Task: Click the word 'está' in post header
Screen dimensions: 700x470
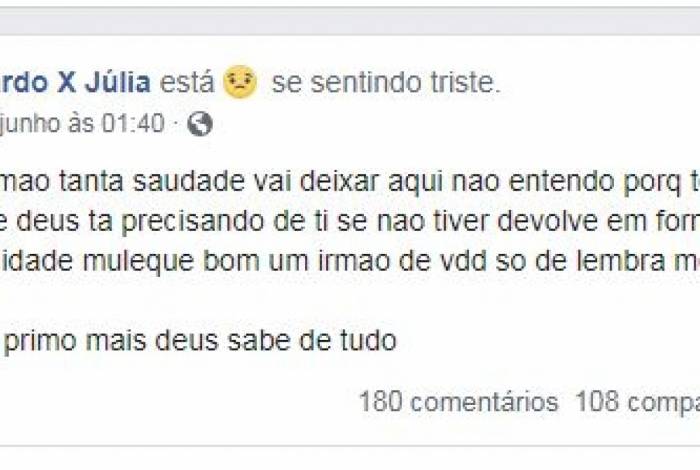Action: [187, 83]
